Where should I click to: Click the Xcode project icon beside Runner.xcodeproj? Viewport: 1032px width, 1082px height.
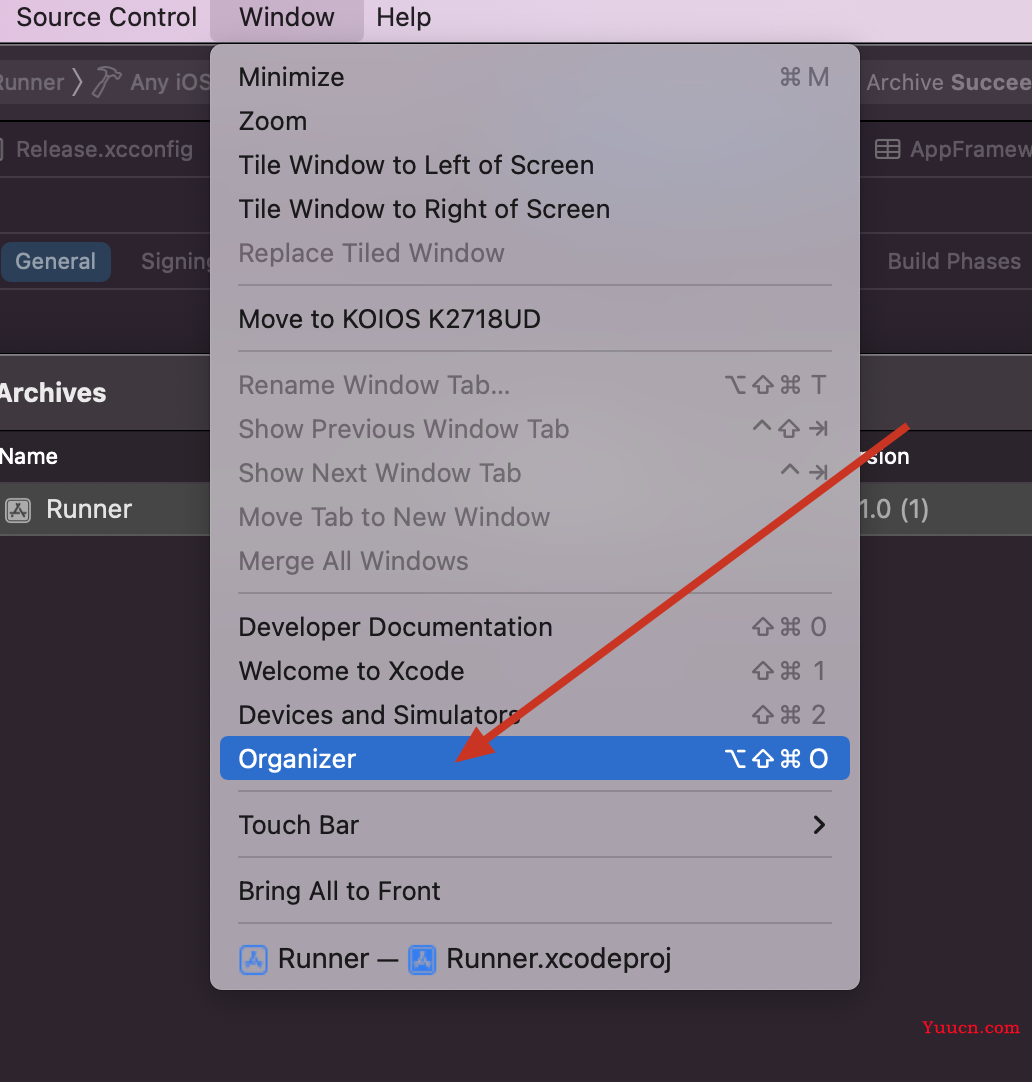[421, 960]
